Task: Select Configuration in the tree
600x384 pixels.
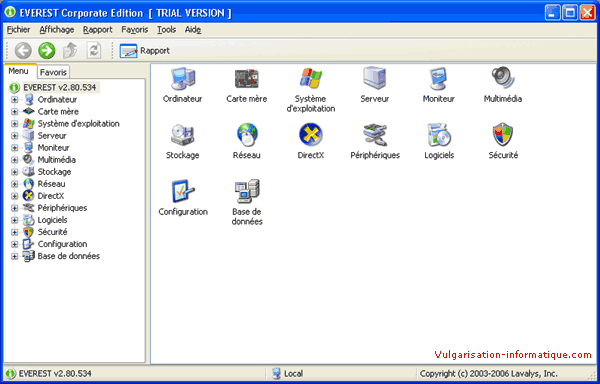Action: click(x=62, y=244)
